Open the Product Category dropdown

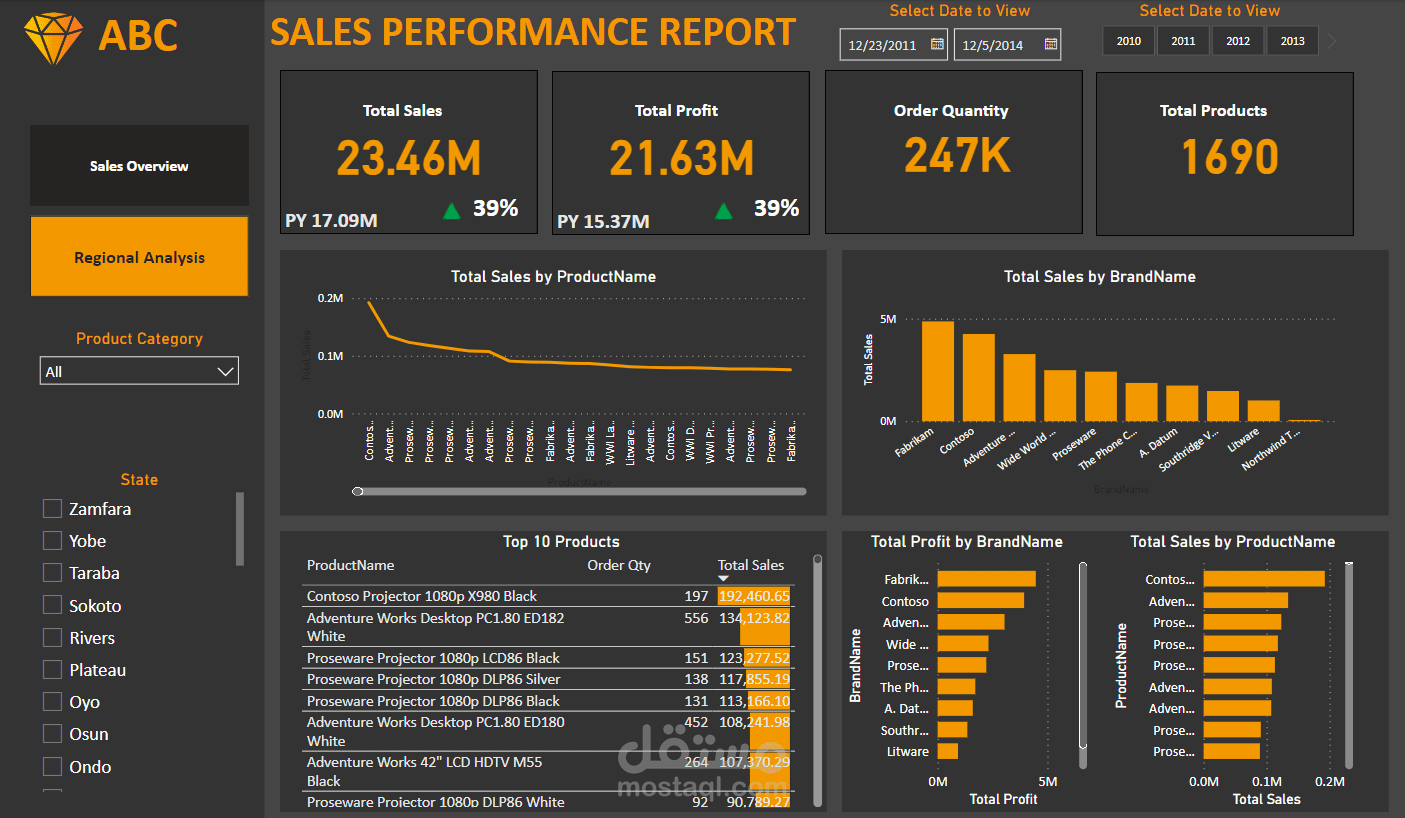point(139,371)
